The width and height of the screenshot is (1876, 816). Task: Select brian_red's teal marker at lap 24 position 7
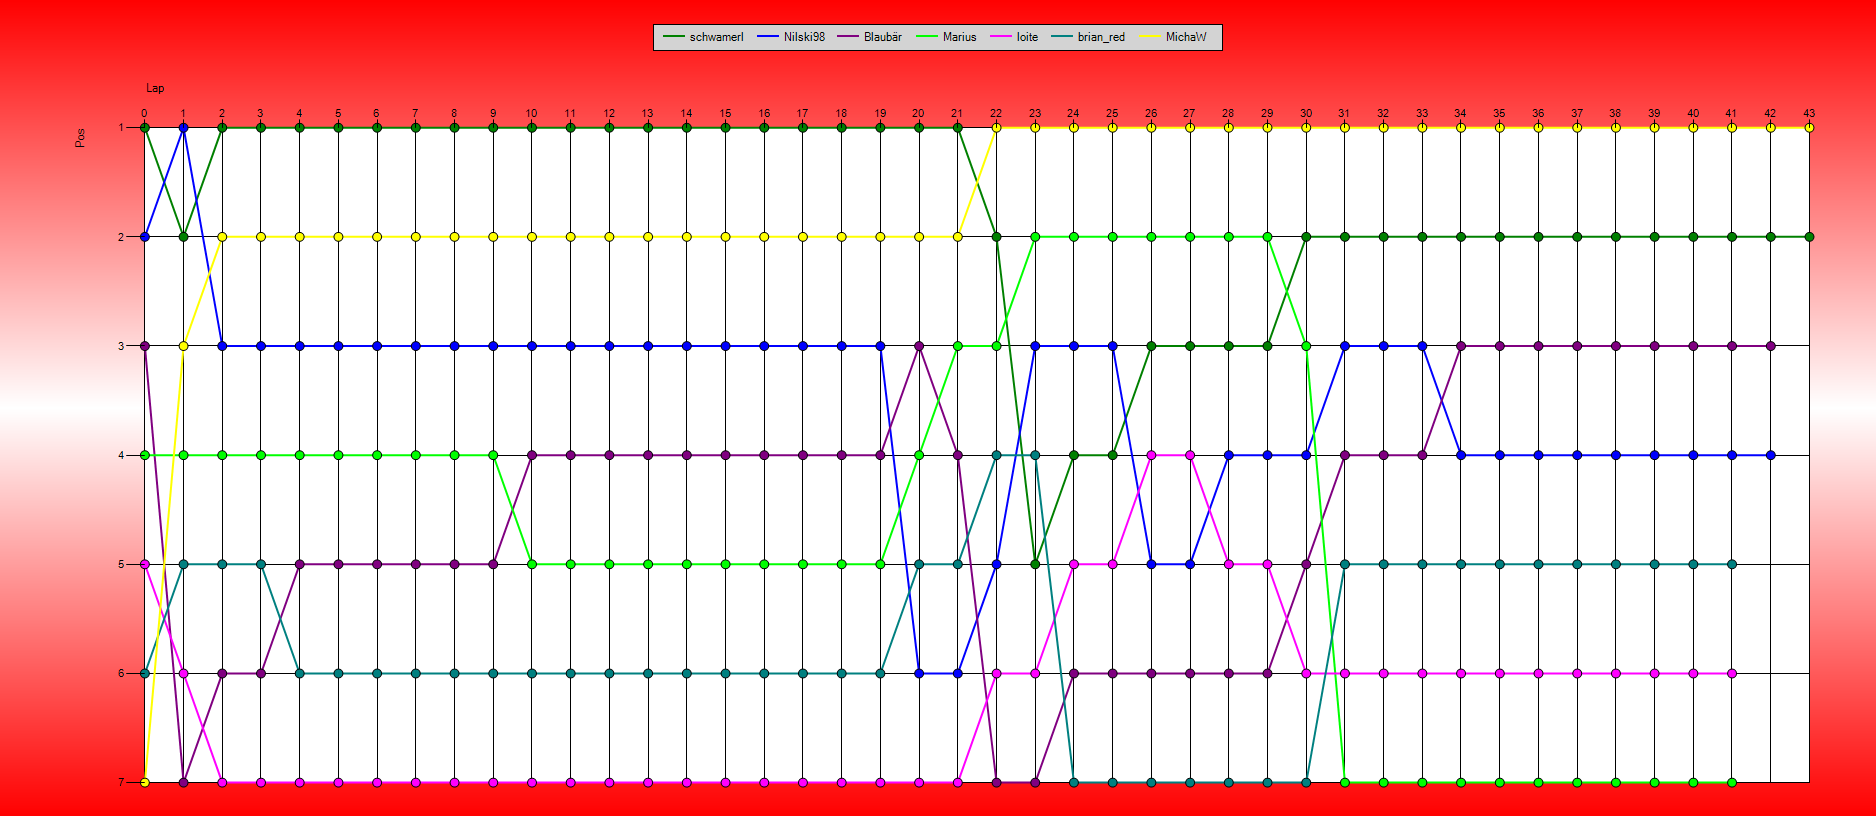tap(1074, 782)
